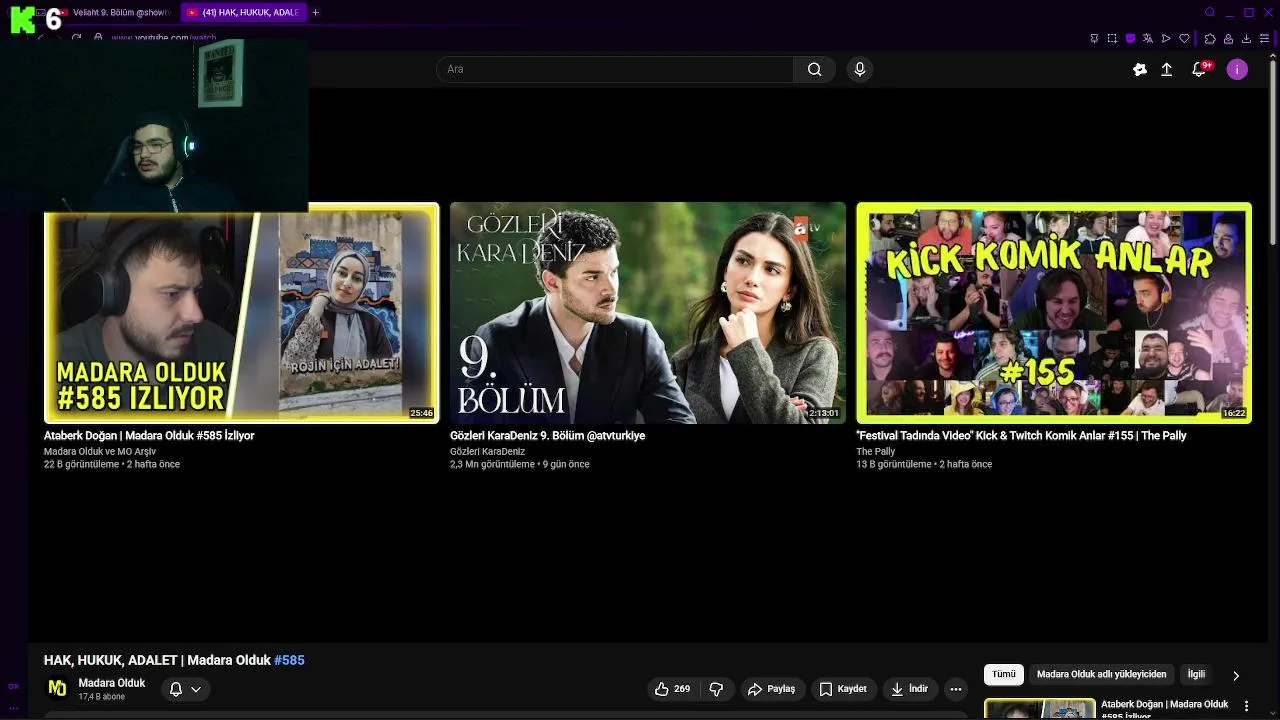Open the #585 hashtag link in title
Image resolution: width=1280 pixels, height=720 pixels.
[x=289, y=660]
